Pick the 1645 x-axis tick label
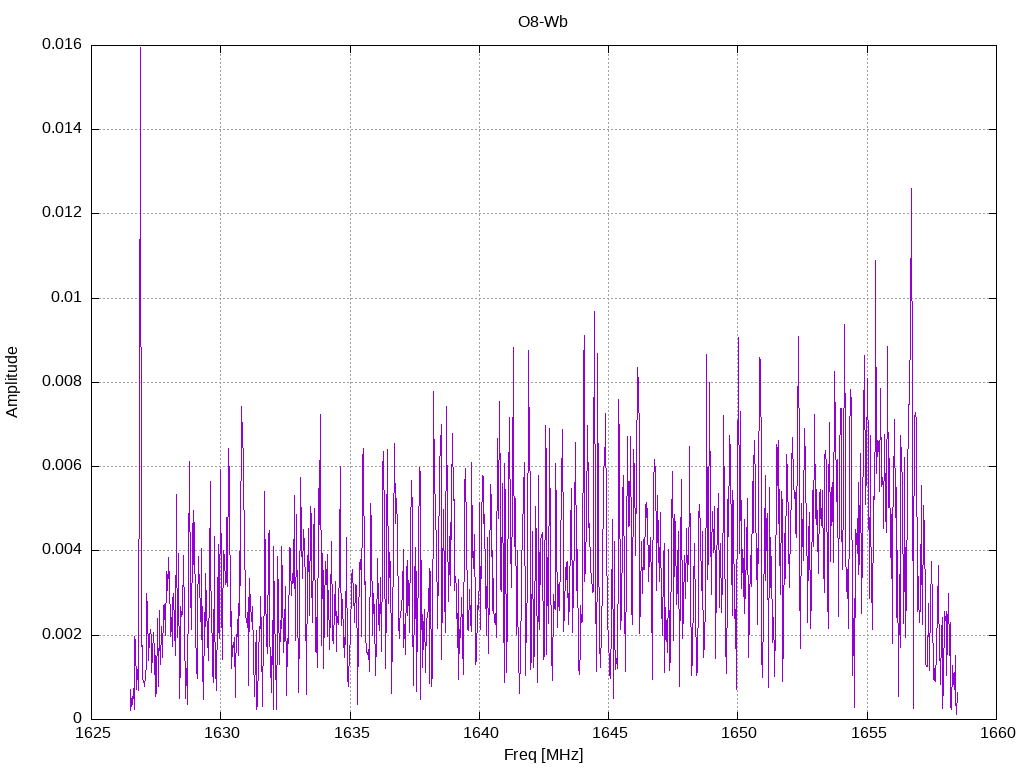The width and height of the screenshot is (1024, 768). pos(608,733)
